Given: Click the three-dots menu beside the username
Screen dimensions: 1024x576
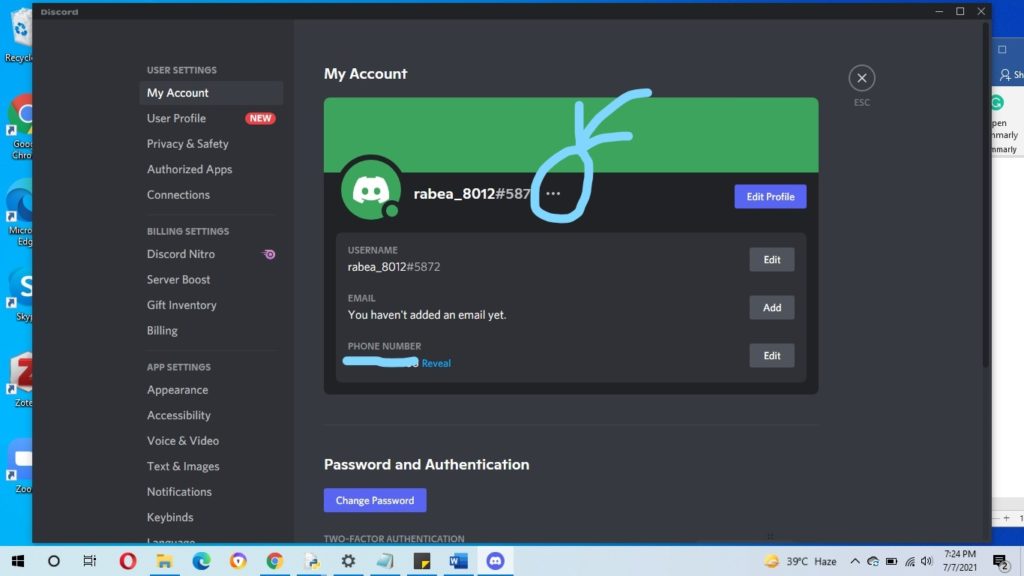Looking at the screenshot, I should 553,193.
